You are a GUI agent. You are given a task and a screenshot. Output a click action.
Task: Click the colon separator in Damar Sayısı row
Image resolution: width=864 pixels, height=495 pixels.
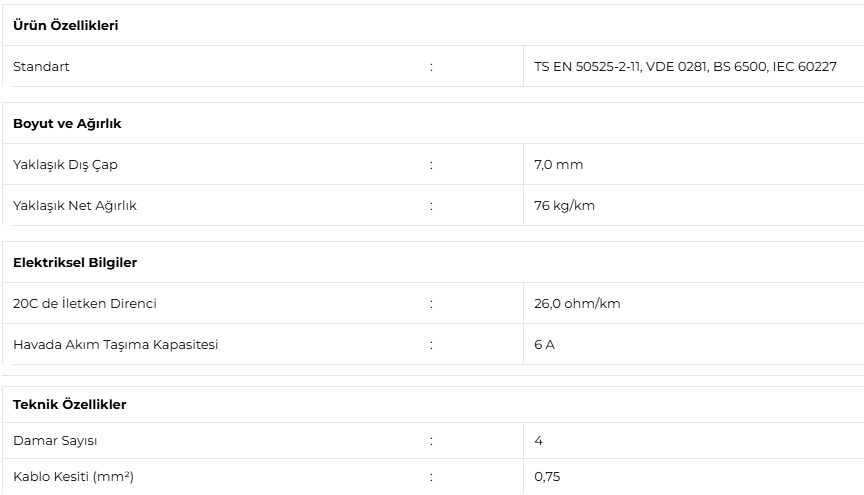click(431, 441)
